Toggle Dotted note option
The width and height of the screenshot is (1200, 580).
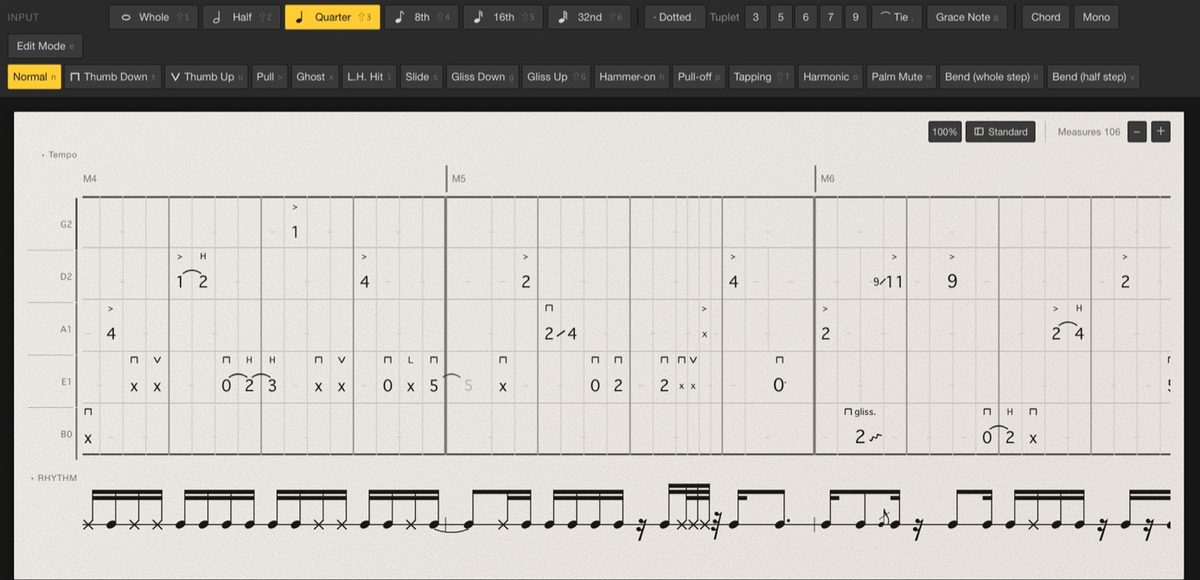(x=673, y=17)
